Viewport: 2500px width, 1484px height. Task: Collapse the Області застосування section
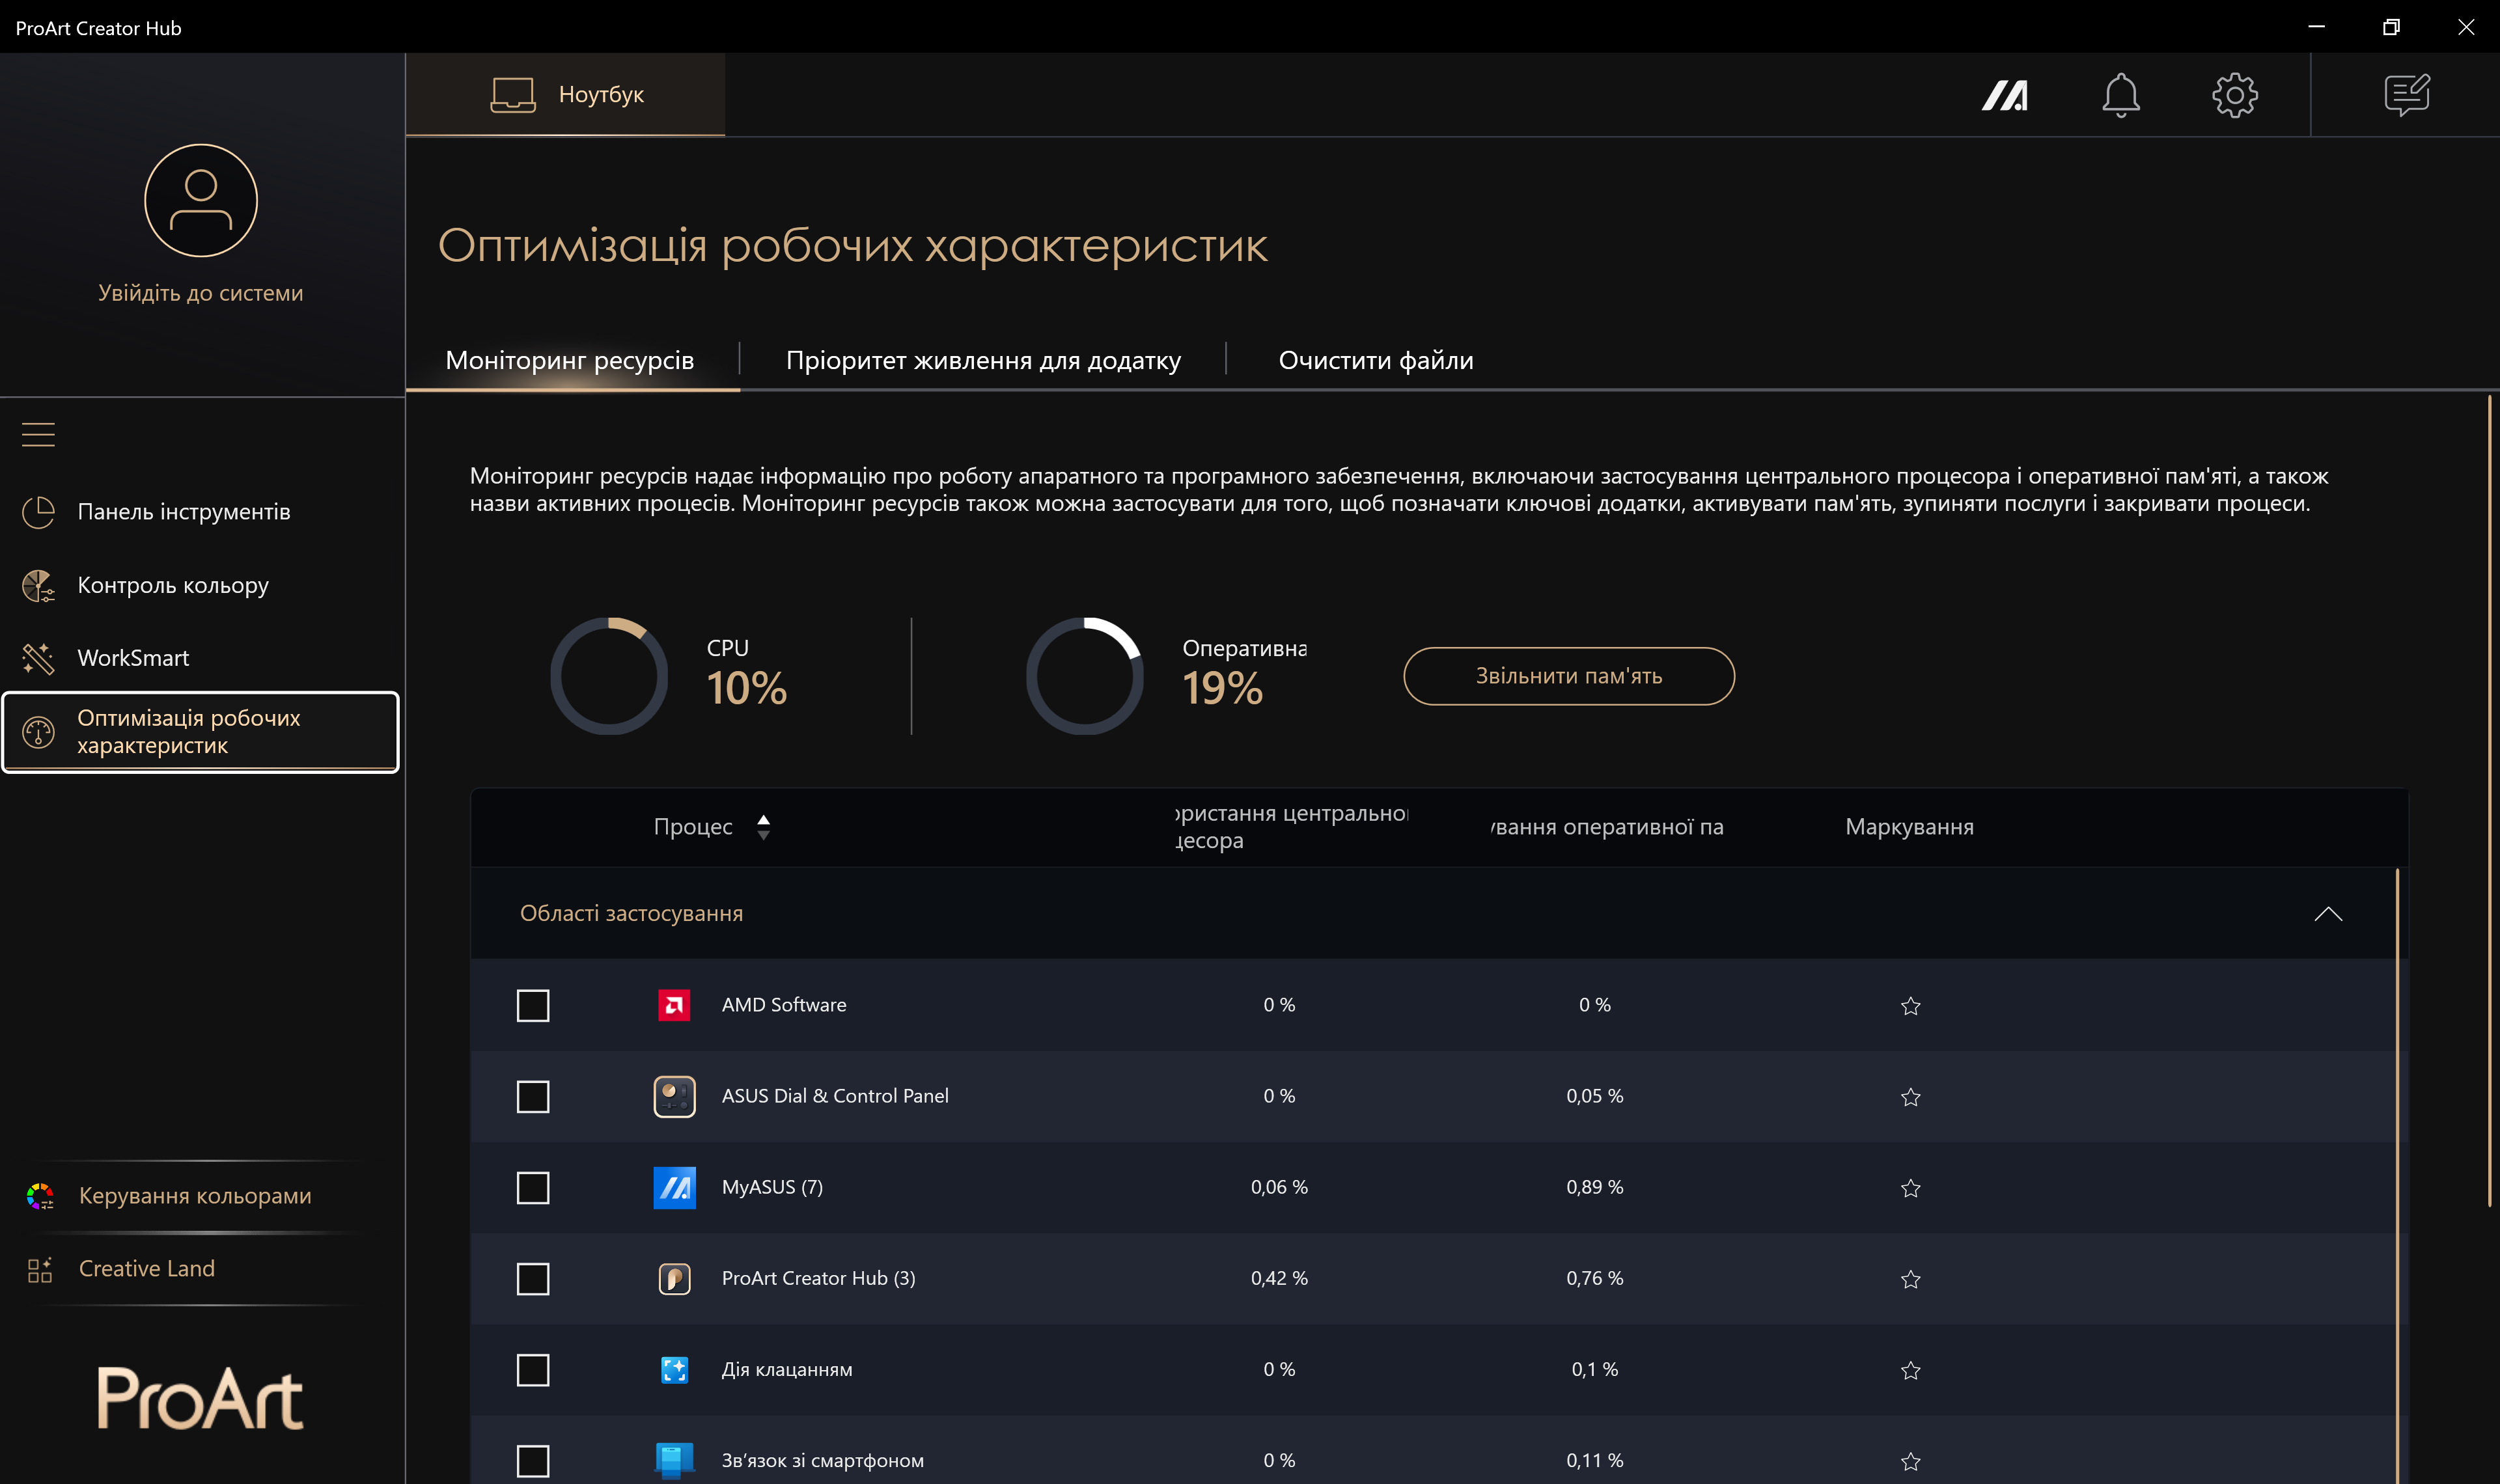[2327, 914]
